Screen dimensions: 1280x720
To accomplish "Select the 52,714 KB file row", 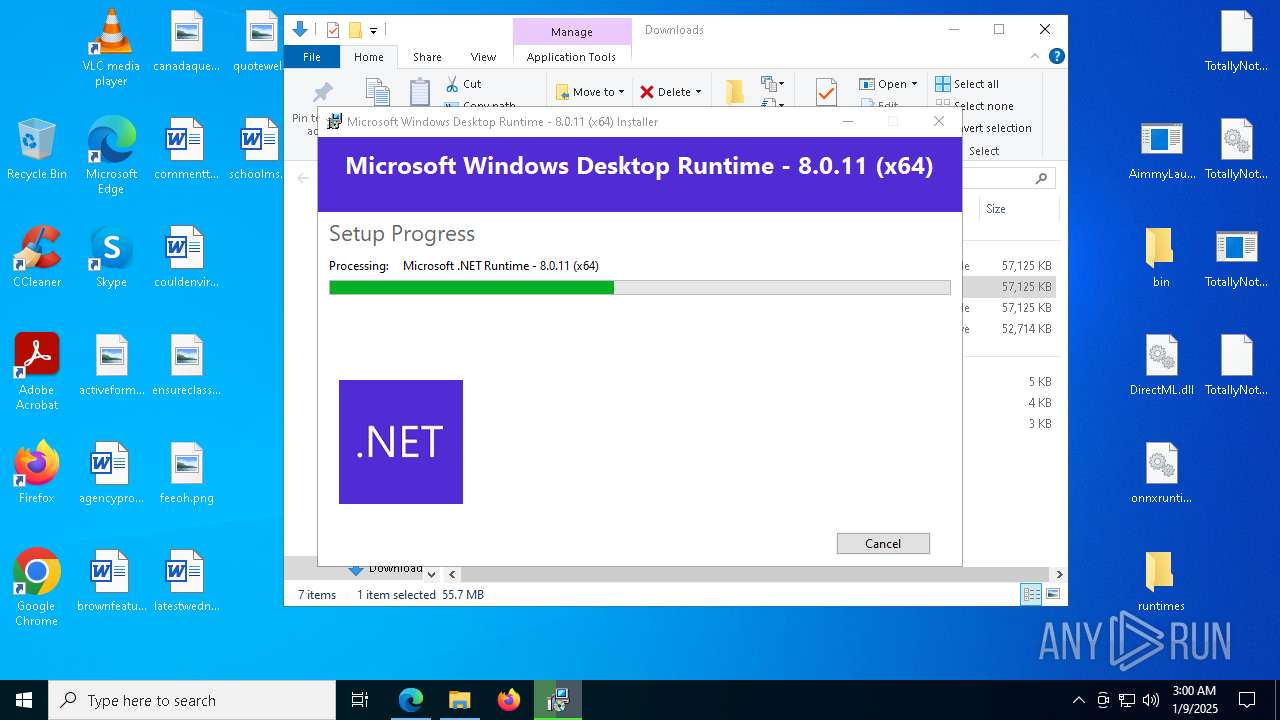I will click(x=1008, y=329).
